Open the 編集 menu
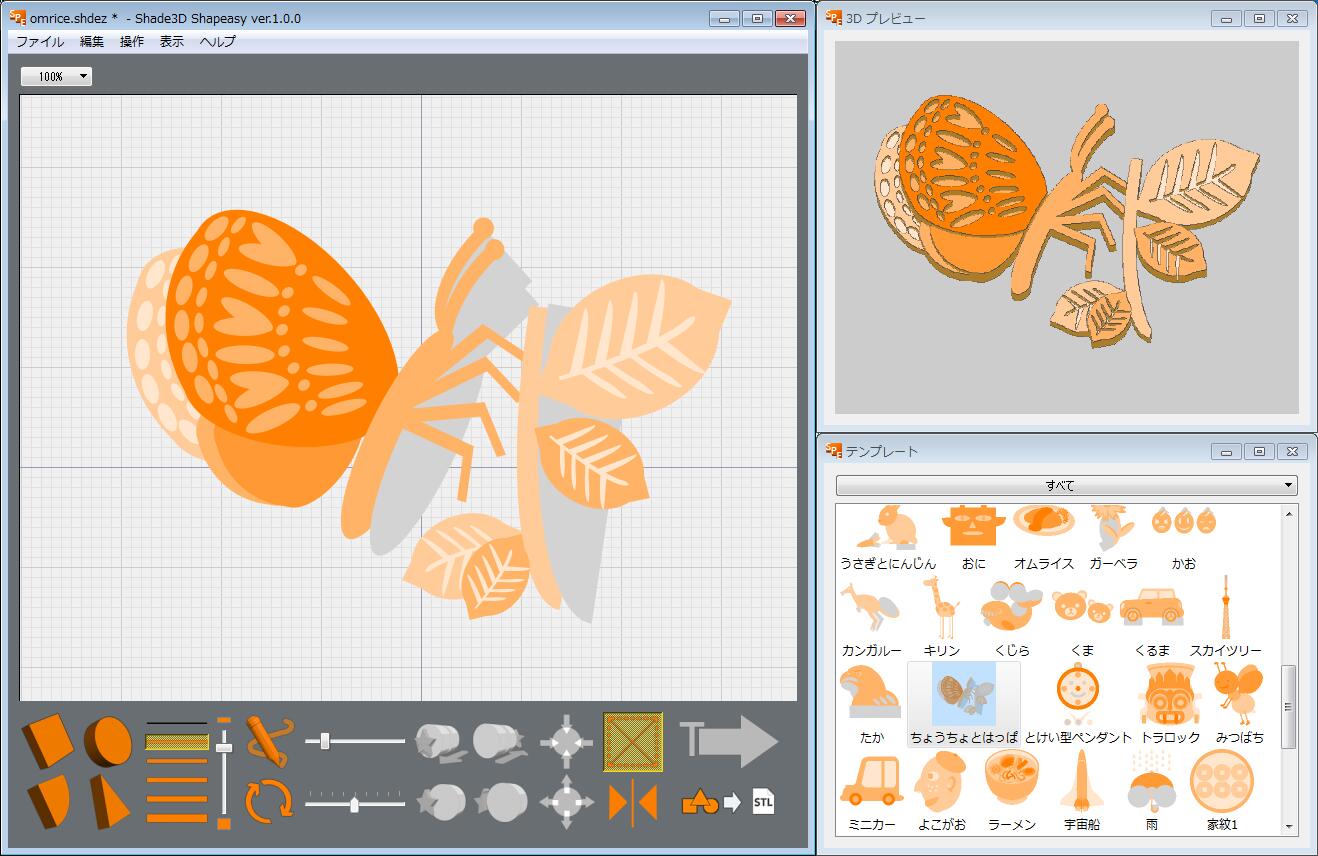The width and height of the screenshot is (1318, 856). click(x=92, y=42)
